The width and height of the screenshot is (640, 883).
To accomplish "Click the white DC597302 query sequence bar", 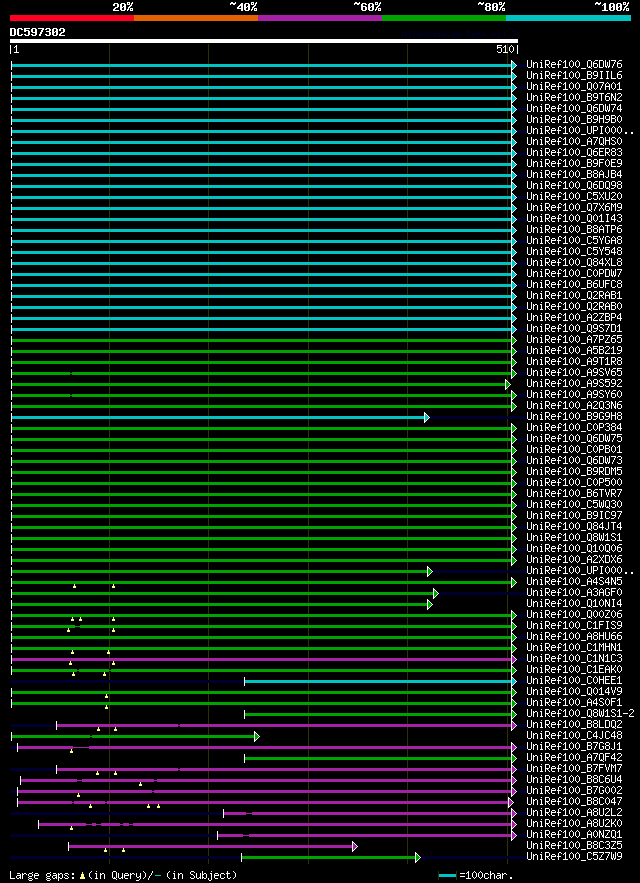I will [x=264, y=41].
